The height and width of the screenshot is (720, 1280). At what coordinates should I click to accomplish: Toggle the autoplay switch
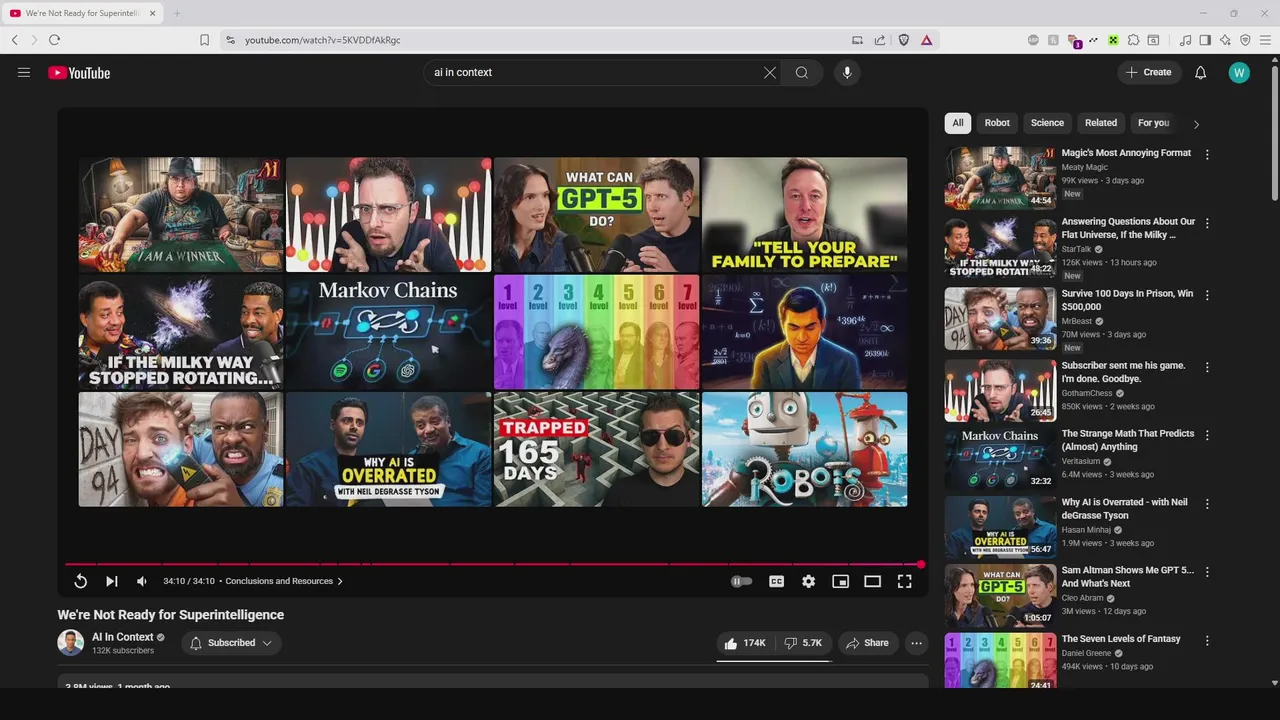pos(741,581)
